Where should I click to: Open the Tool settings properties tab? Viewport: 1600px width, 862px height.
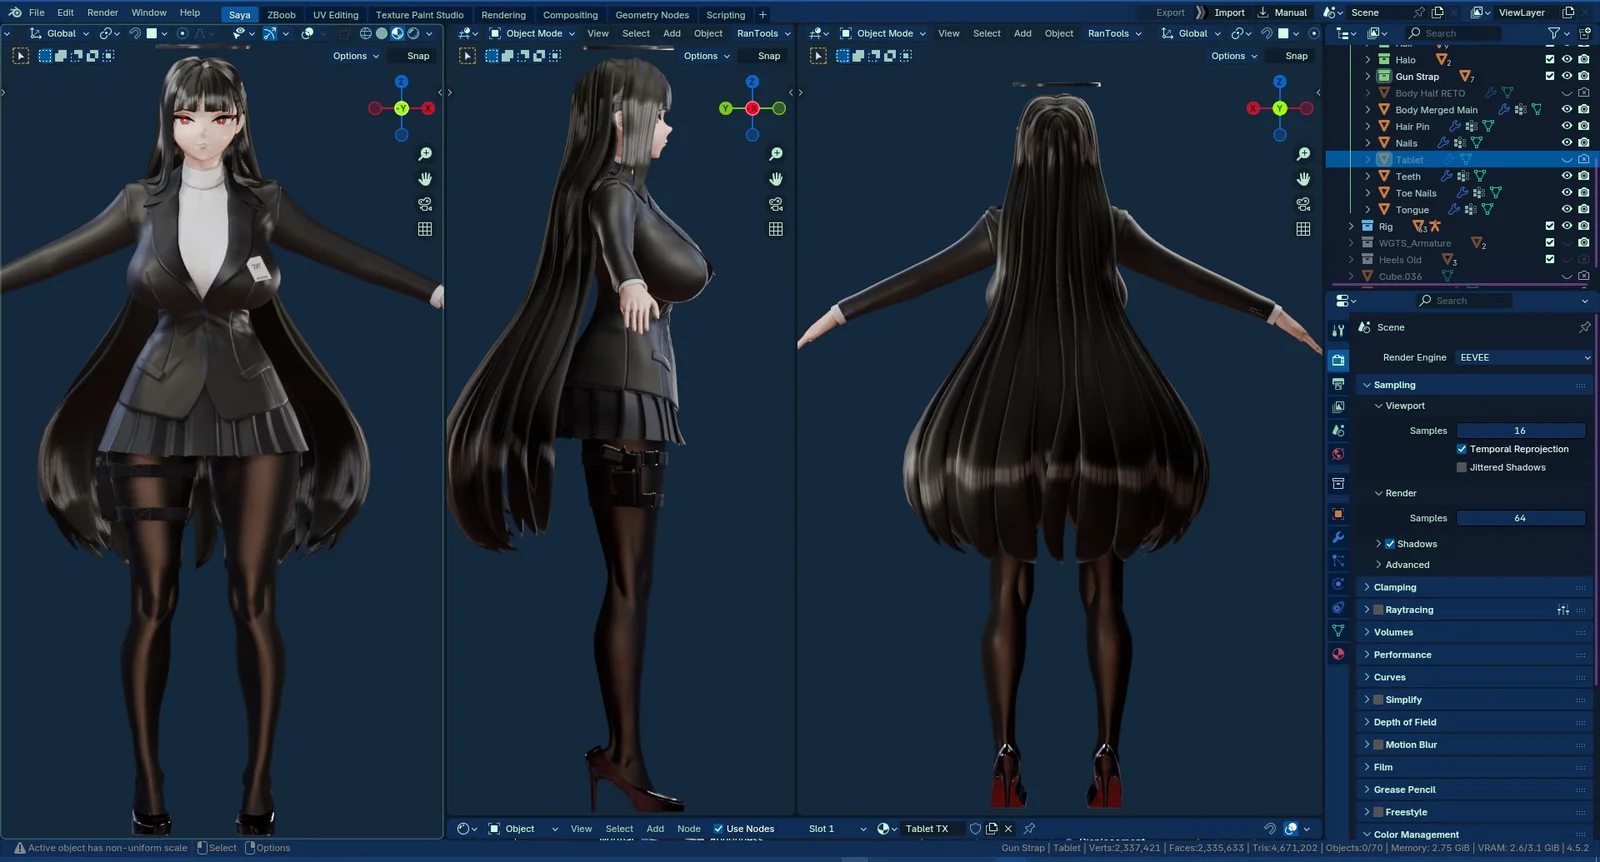tap(1338, 330)
